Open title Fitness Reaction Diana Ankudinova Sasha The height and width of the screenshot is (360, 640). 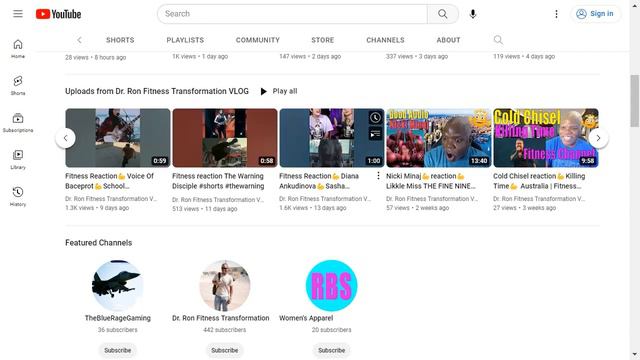pyautogui.click(x=319, y=181)
